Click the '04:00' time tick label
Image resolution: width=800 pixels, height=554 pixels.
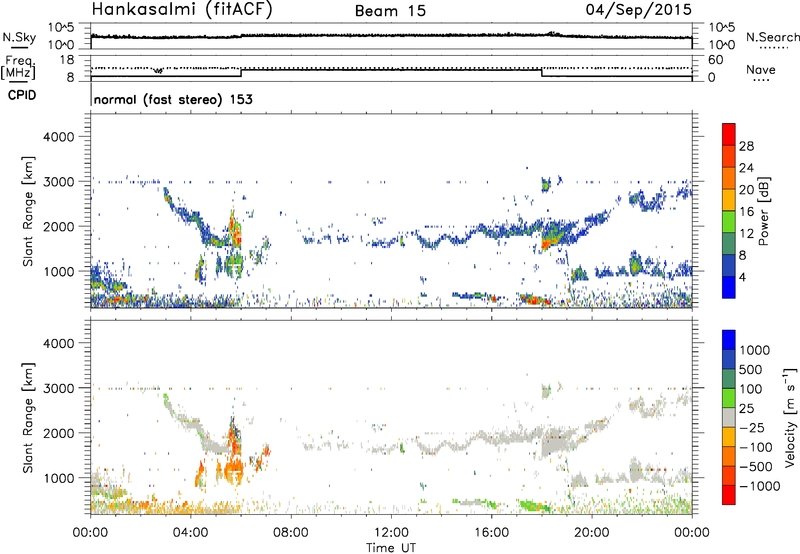tap(191, 533)
